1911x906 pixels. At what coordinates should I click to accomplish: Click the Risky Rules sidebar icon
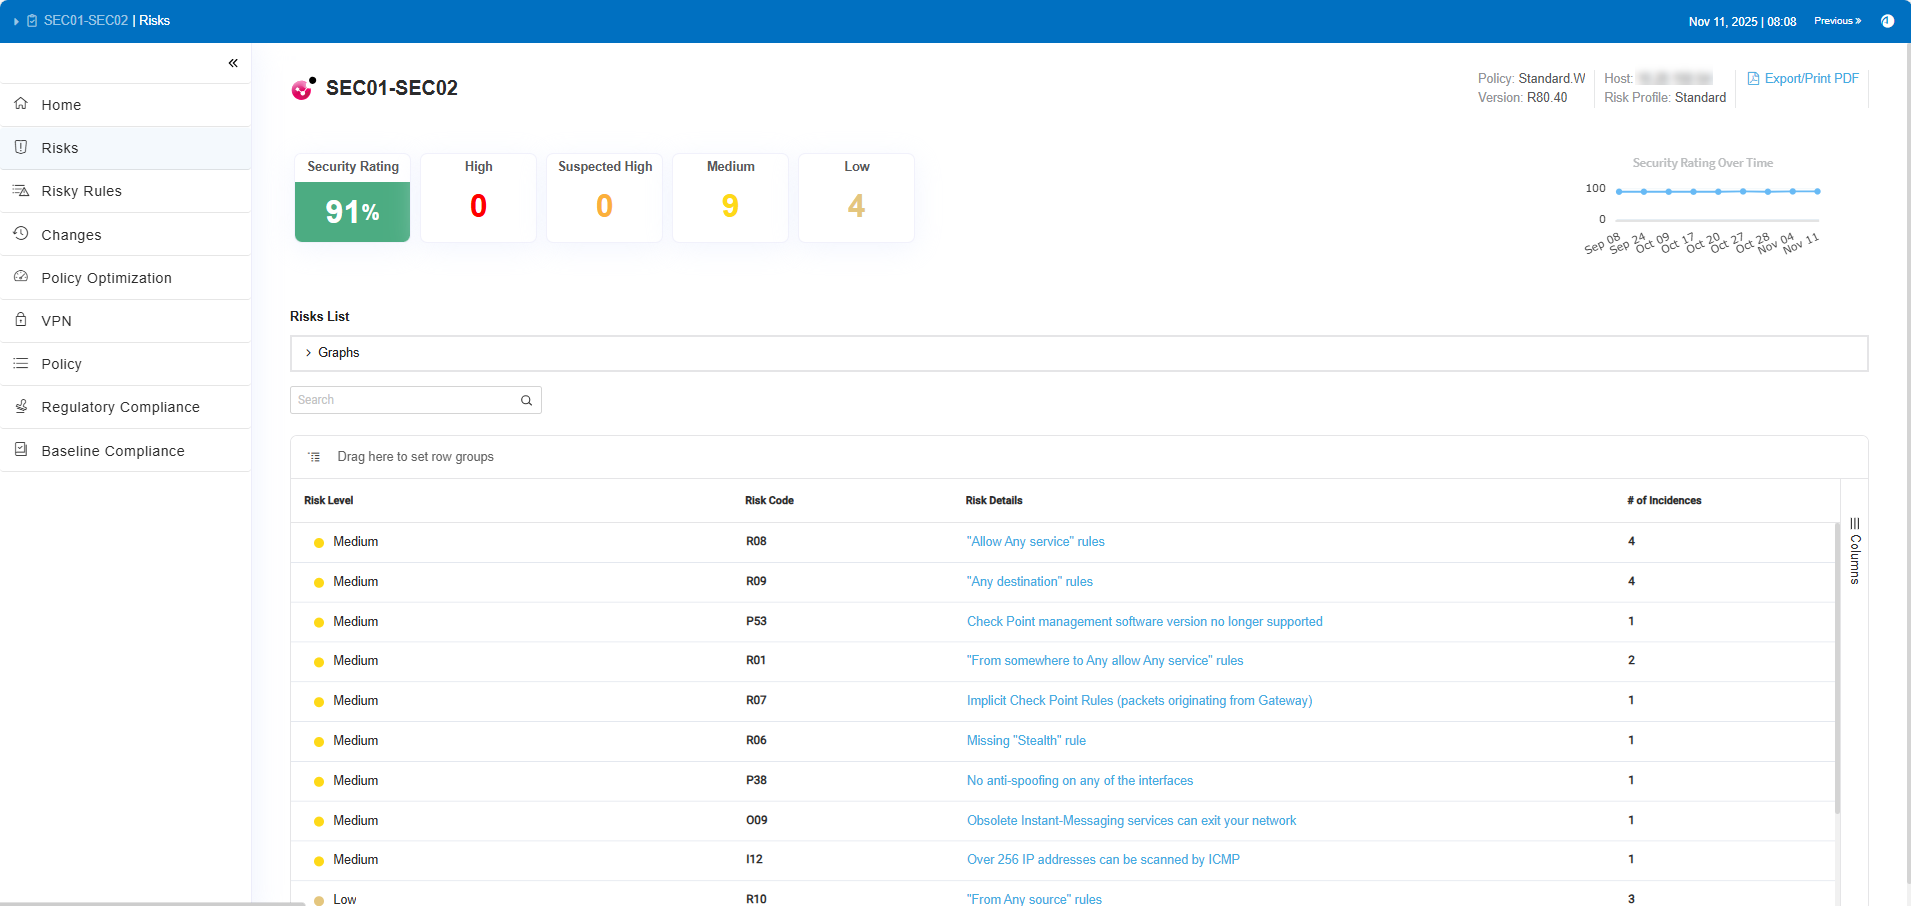(x=21, y=190)
